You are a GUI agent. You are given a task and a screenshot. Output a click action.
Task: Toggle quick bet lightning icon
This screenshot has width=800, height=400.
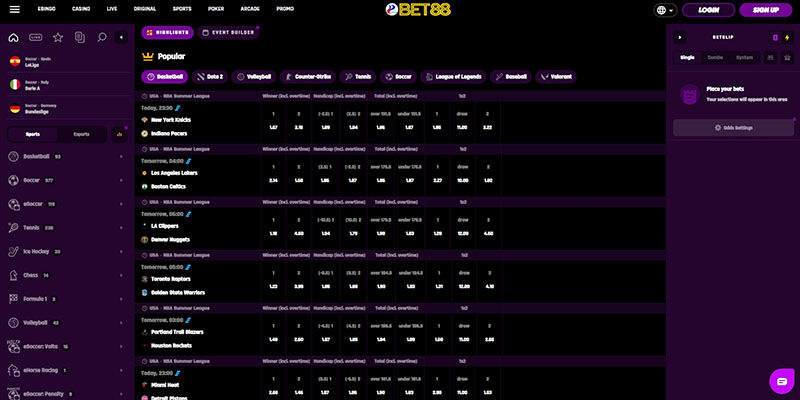pos(787,37)
